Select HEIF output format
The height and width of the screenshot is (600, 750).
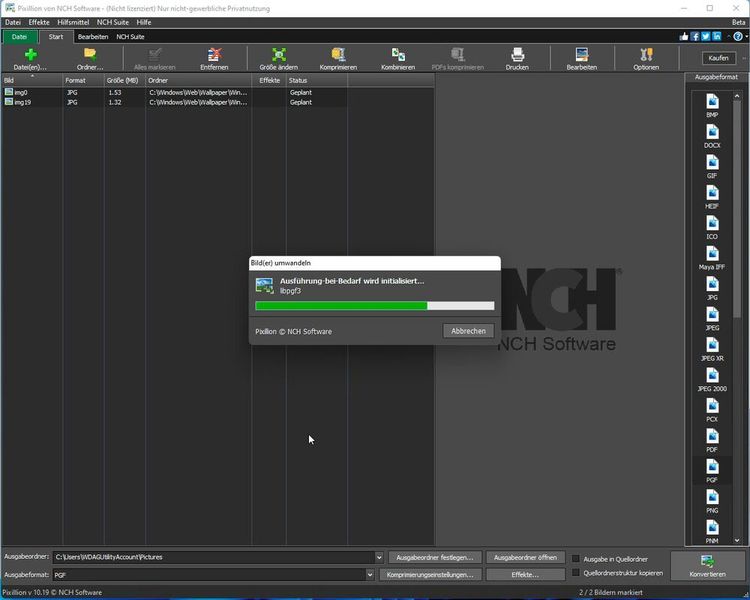(712, 197)
